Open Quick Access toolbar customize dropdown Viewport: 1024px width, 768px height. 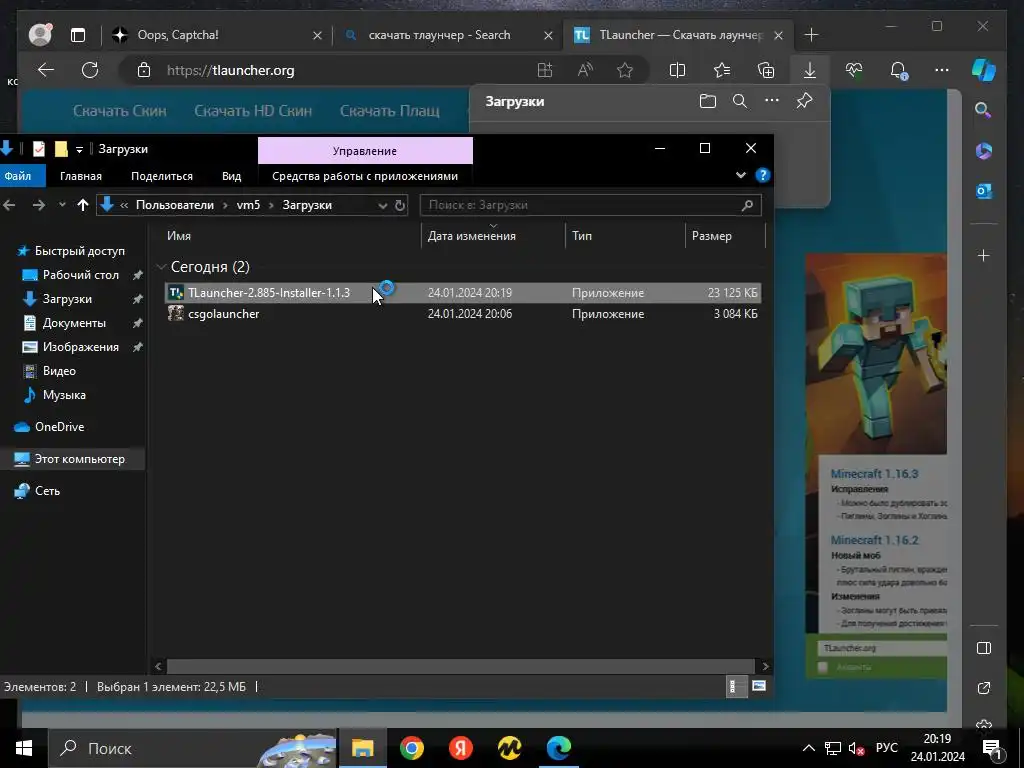[79, 150]
